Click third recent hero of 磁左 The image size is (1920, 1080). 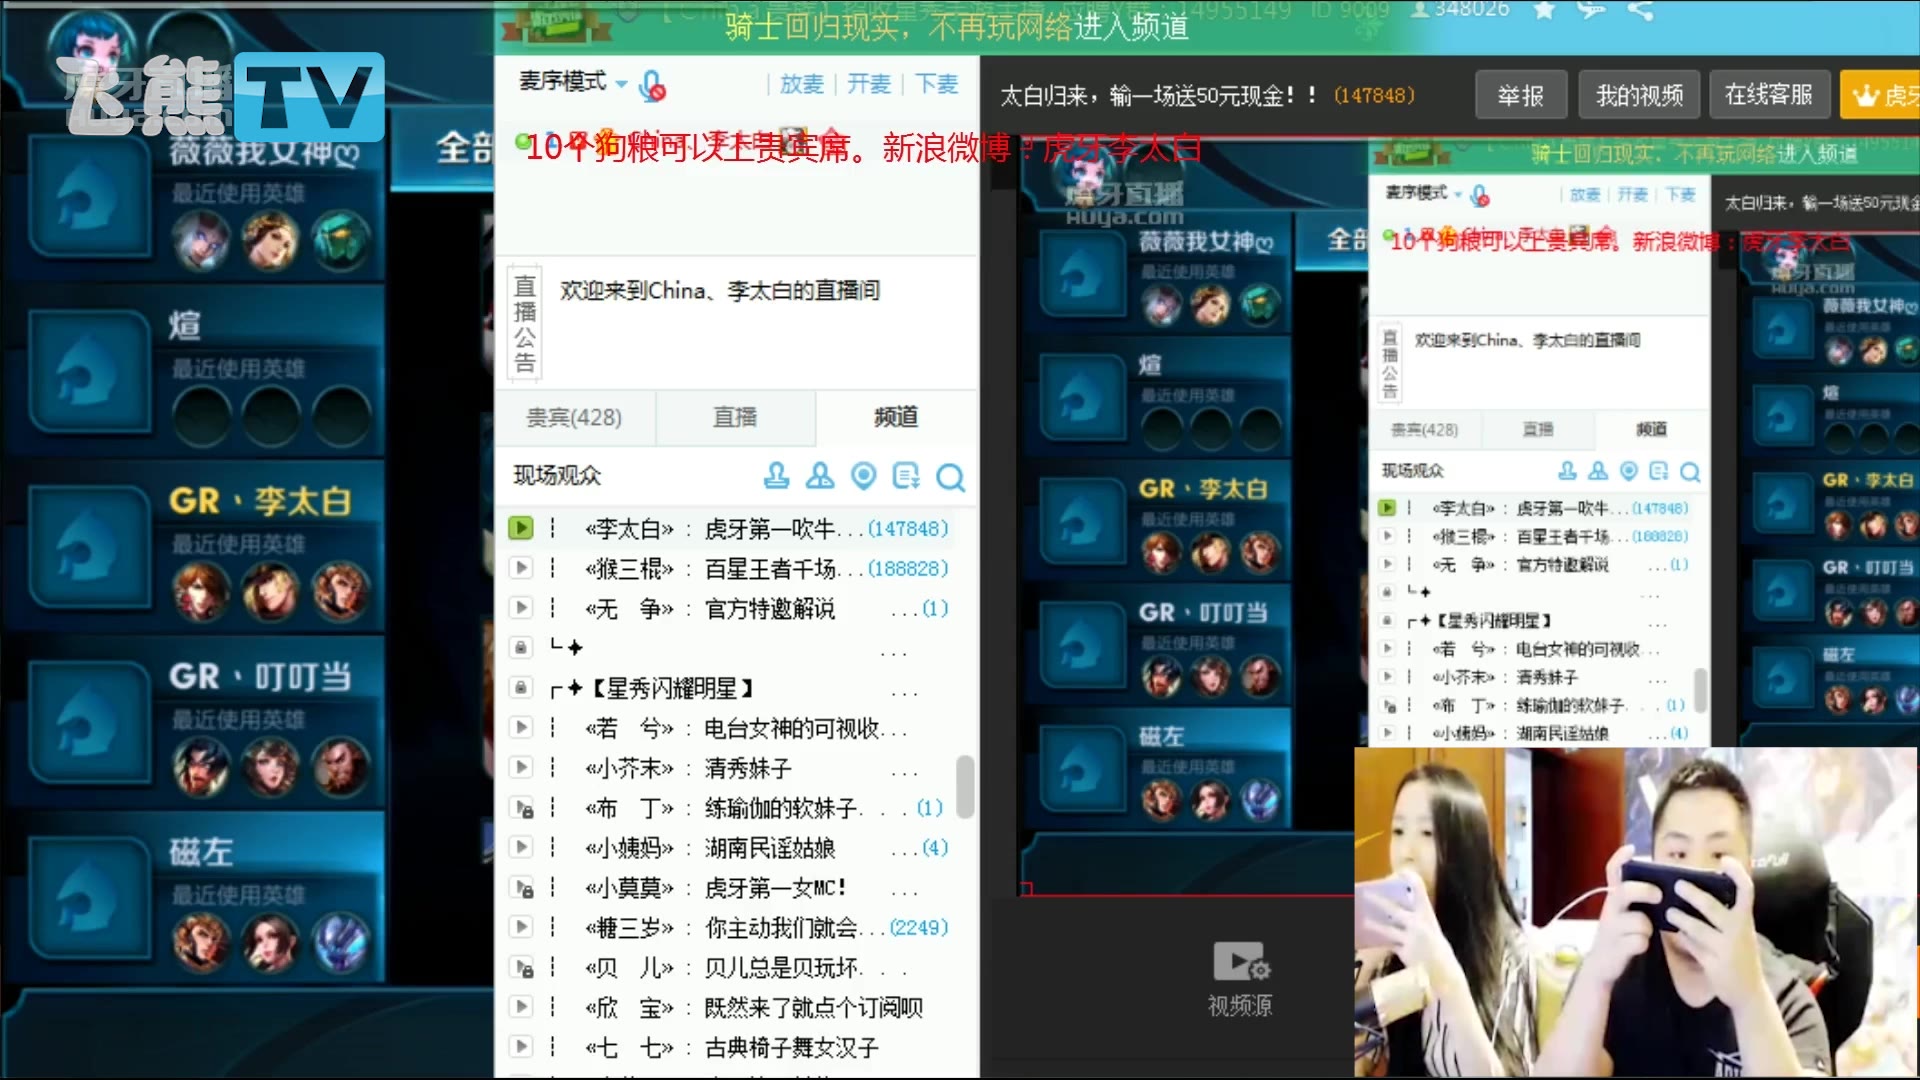click(x=341, y=943)
